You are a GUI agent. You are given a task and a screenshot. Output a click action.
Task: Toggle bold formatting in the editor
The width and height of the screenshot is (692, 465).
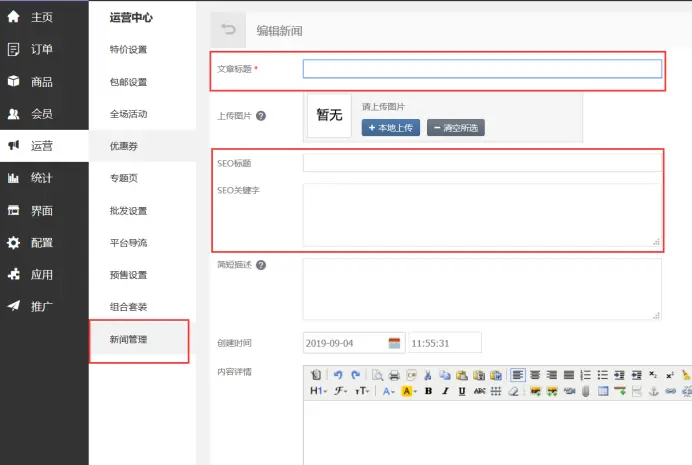pyautogui.click(x=428, y=391)
